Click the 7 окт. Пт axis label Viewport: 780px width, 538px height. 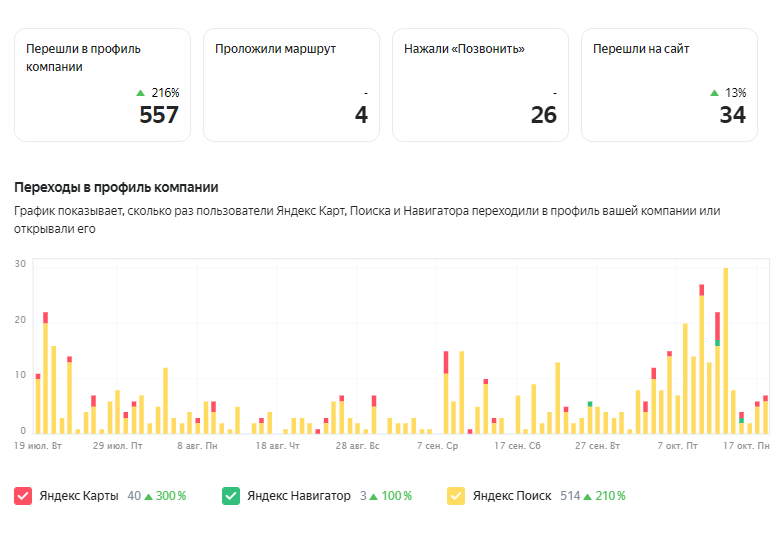click(x=678, y=446)
